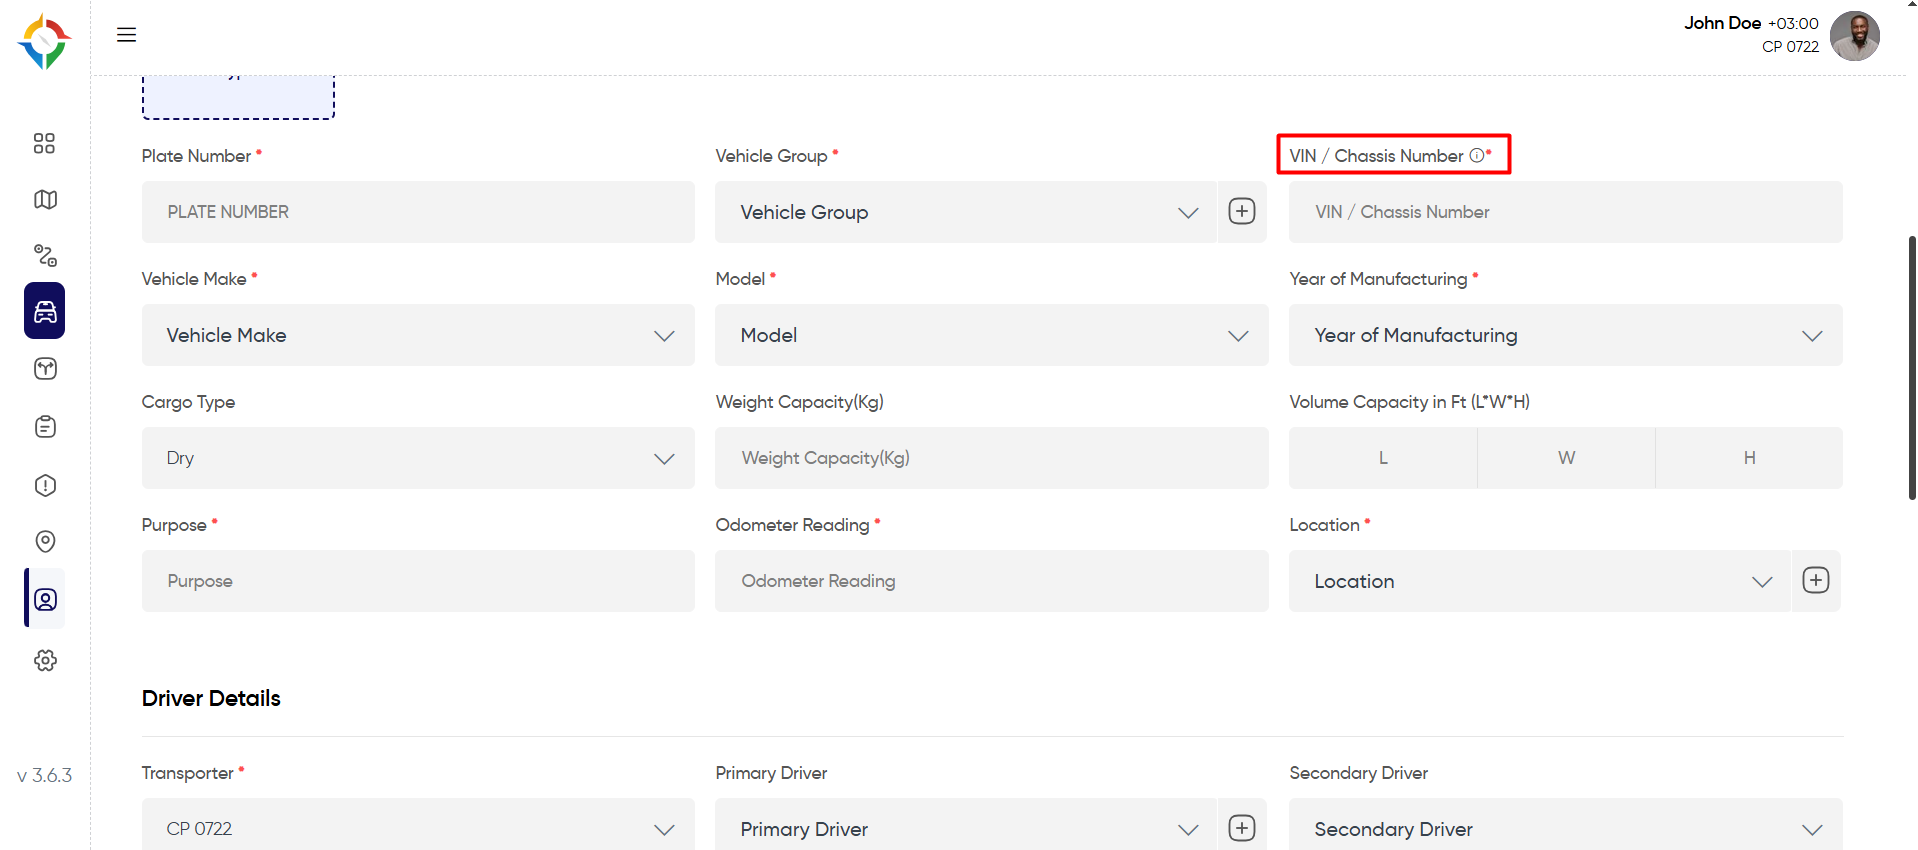
Task: Open the settings gear icon in sidebar
Action: click(x=45, y=660)
